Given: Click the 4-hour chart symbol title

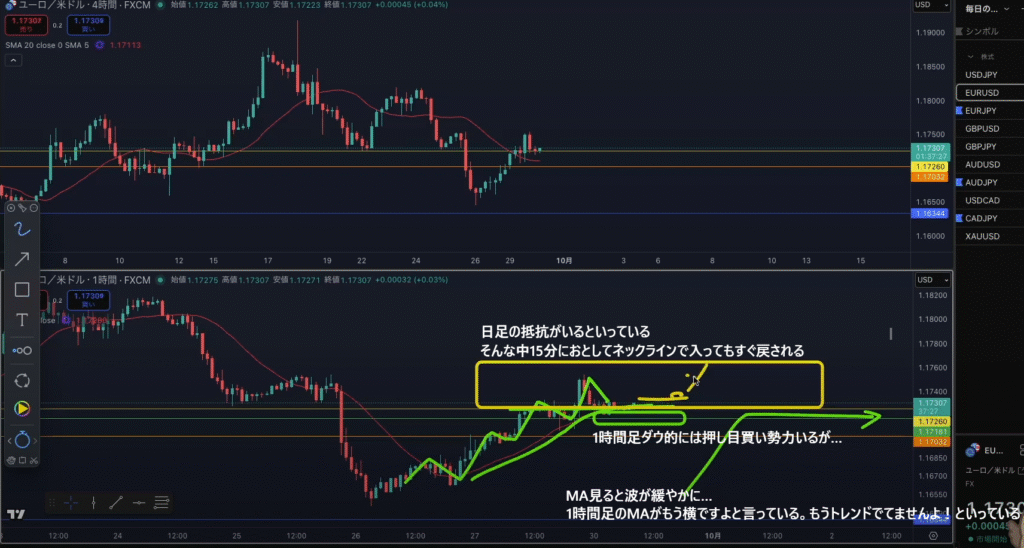Looking at the screenshot, I should (83, 5).
